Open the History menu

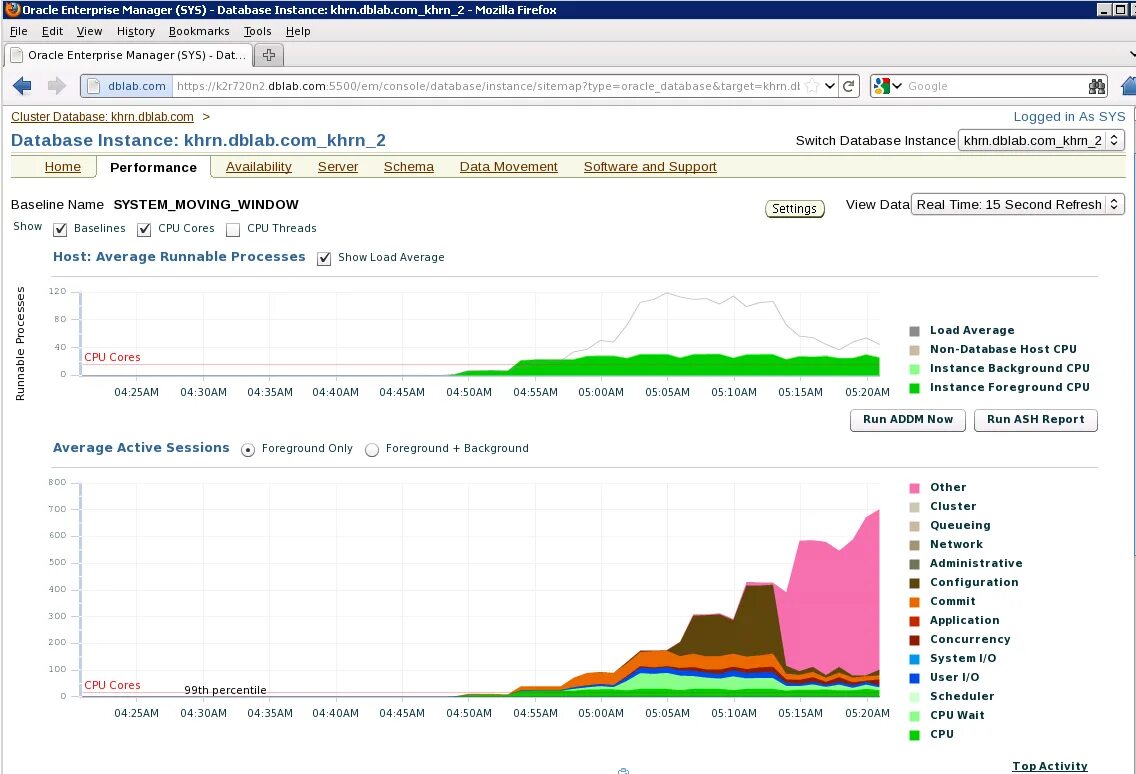pyautogui.click(x=135, y=31)
